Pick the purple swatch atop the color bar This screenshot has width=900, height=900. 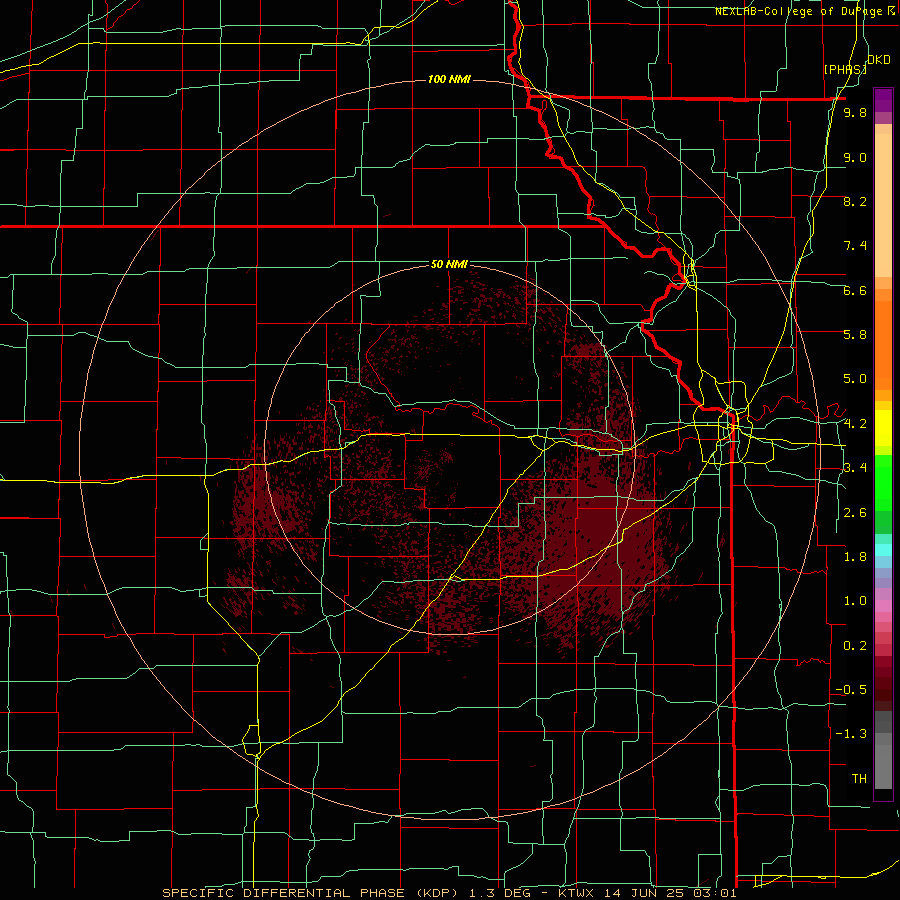coord(883,101)
